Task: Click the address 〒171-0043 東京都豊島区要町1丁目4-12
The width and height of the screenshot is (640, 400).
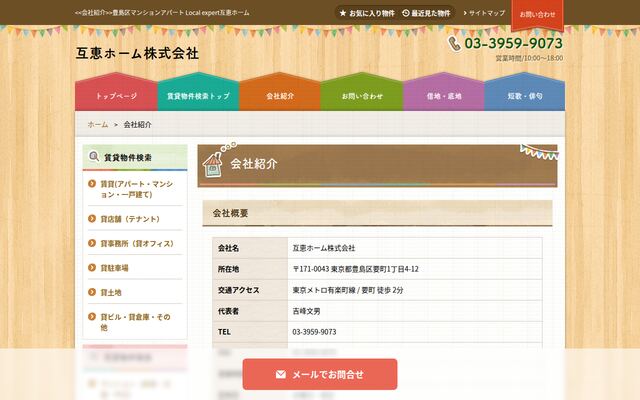Action: click(x=356, y=269)
